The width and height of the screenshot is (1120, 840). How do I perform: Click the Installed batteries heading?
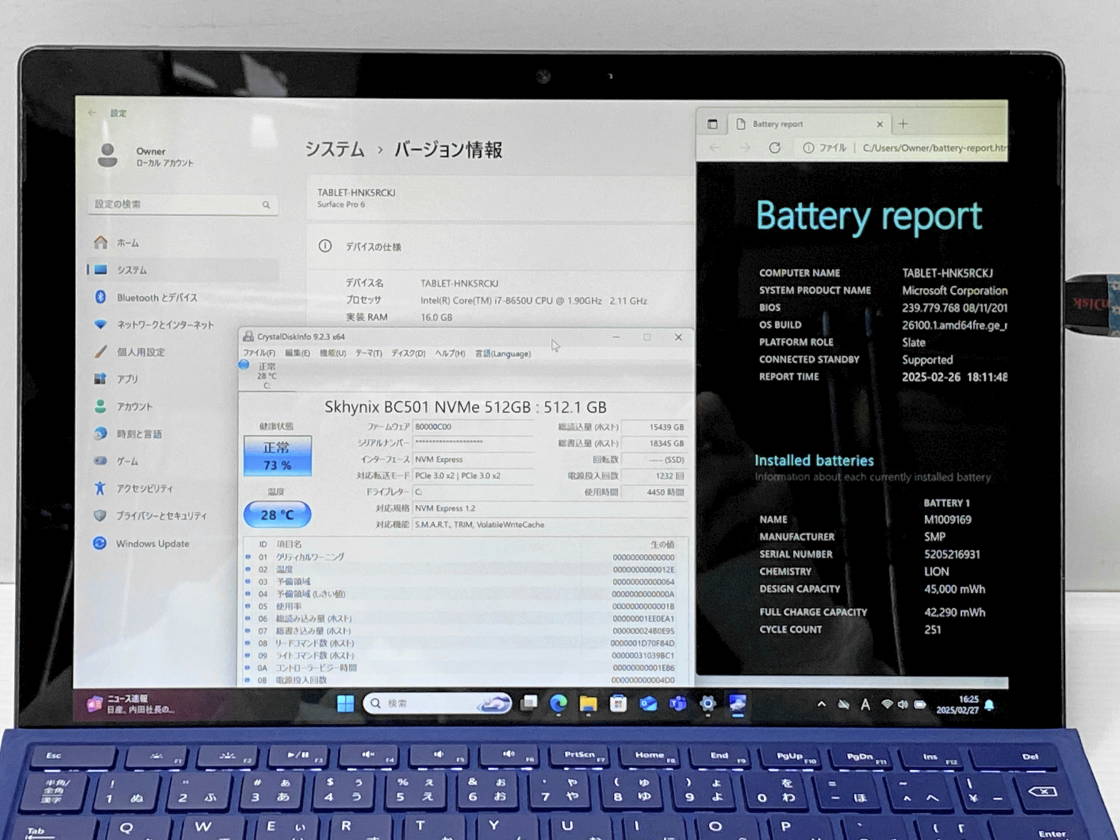(x=814, y=461)
